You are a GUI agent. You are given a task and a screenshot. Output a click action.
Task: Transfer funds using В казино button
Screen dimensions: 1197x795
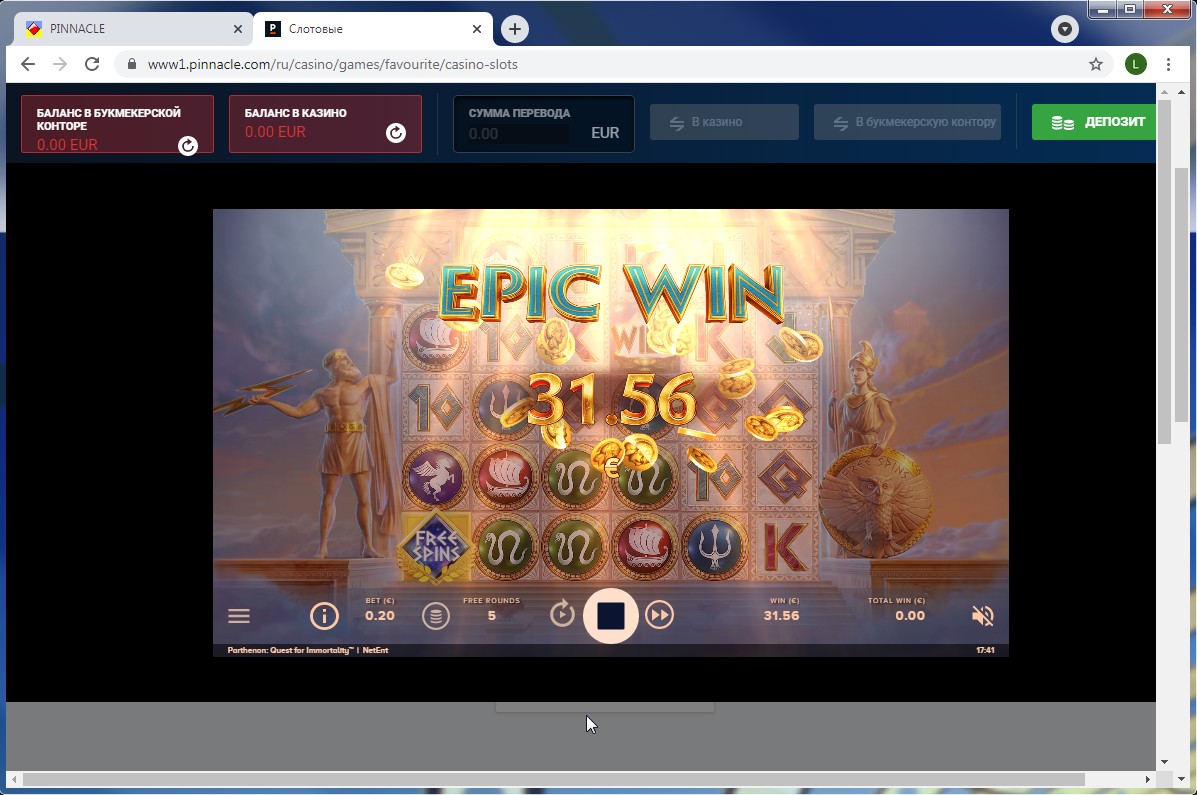[x=724, y=122]
